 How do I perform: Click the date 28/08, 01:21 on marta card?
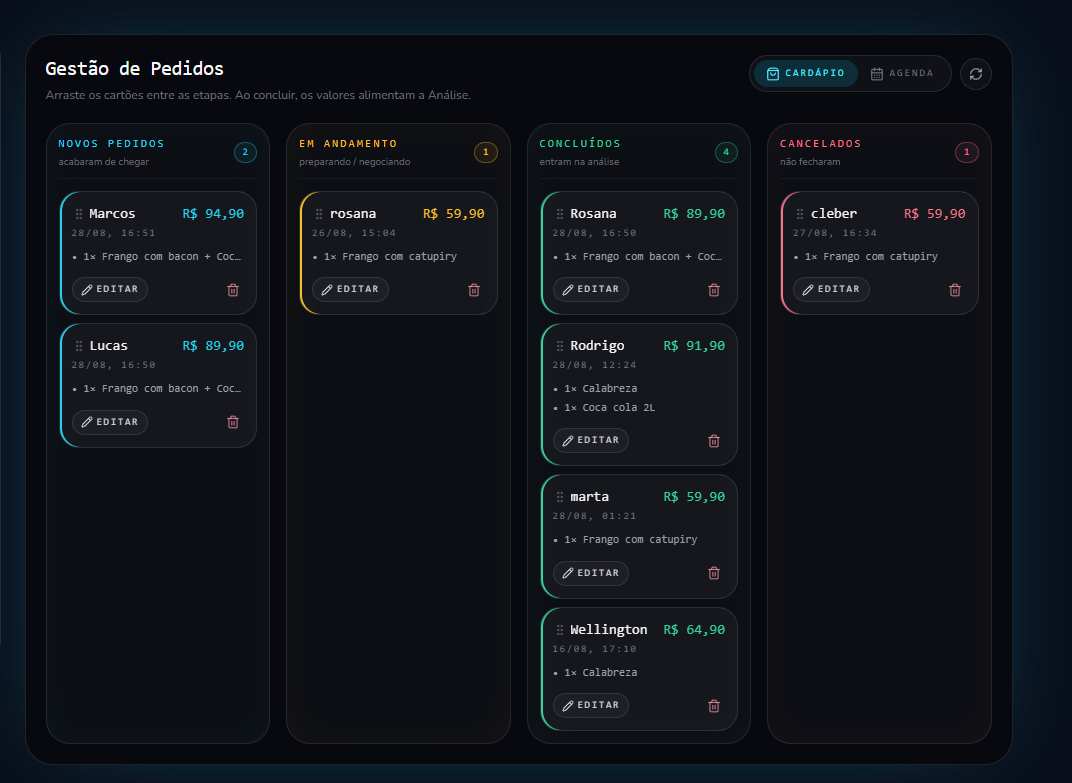594,516
